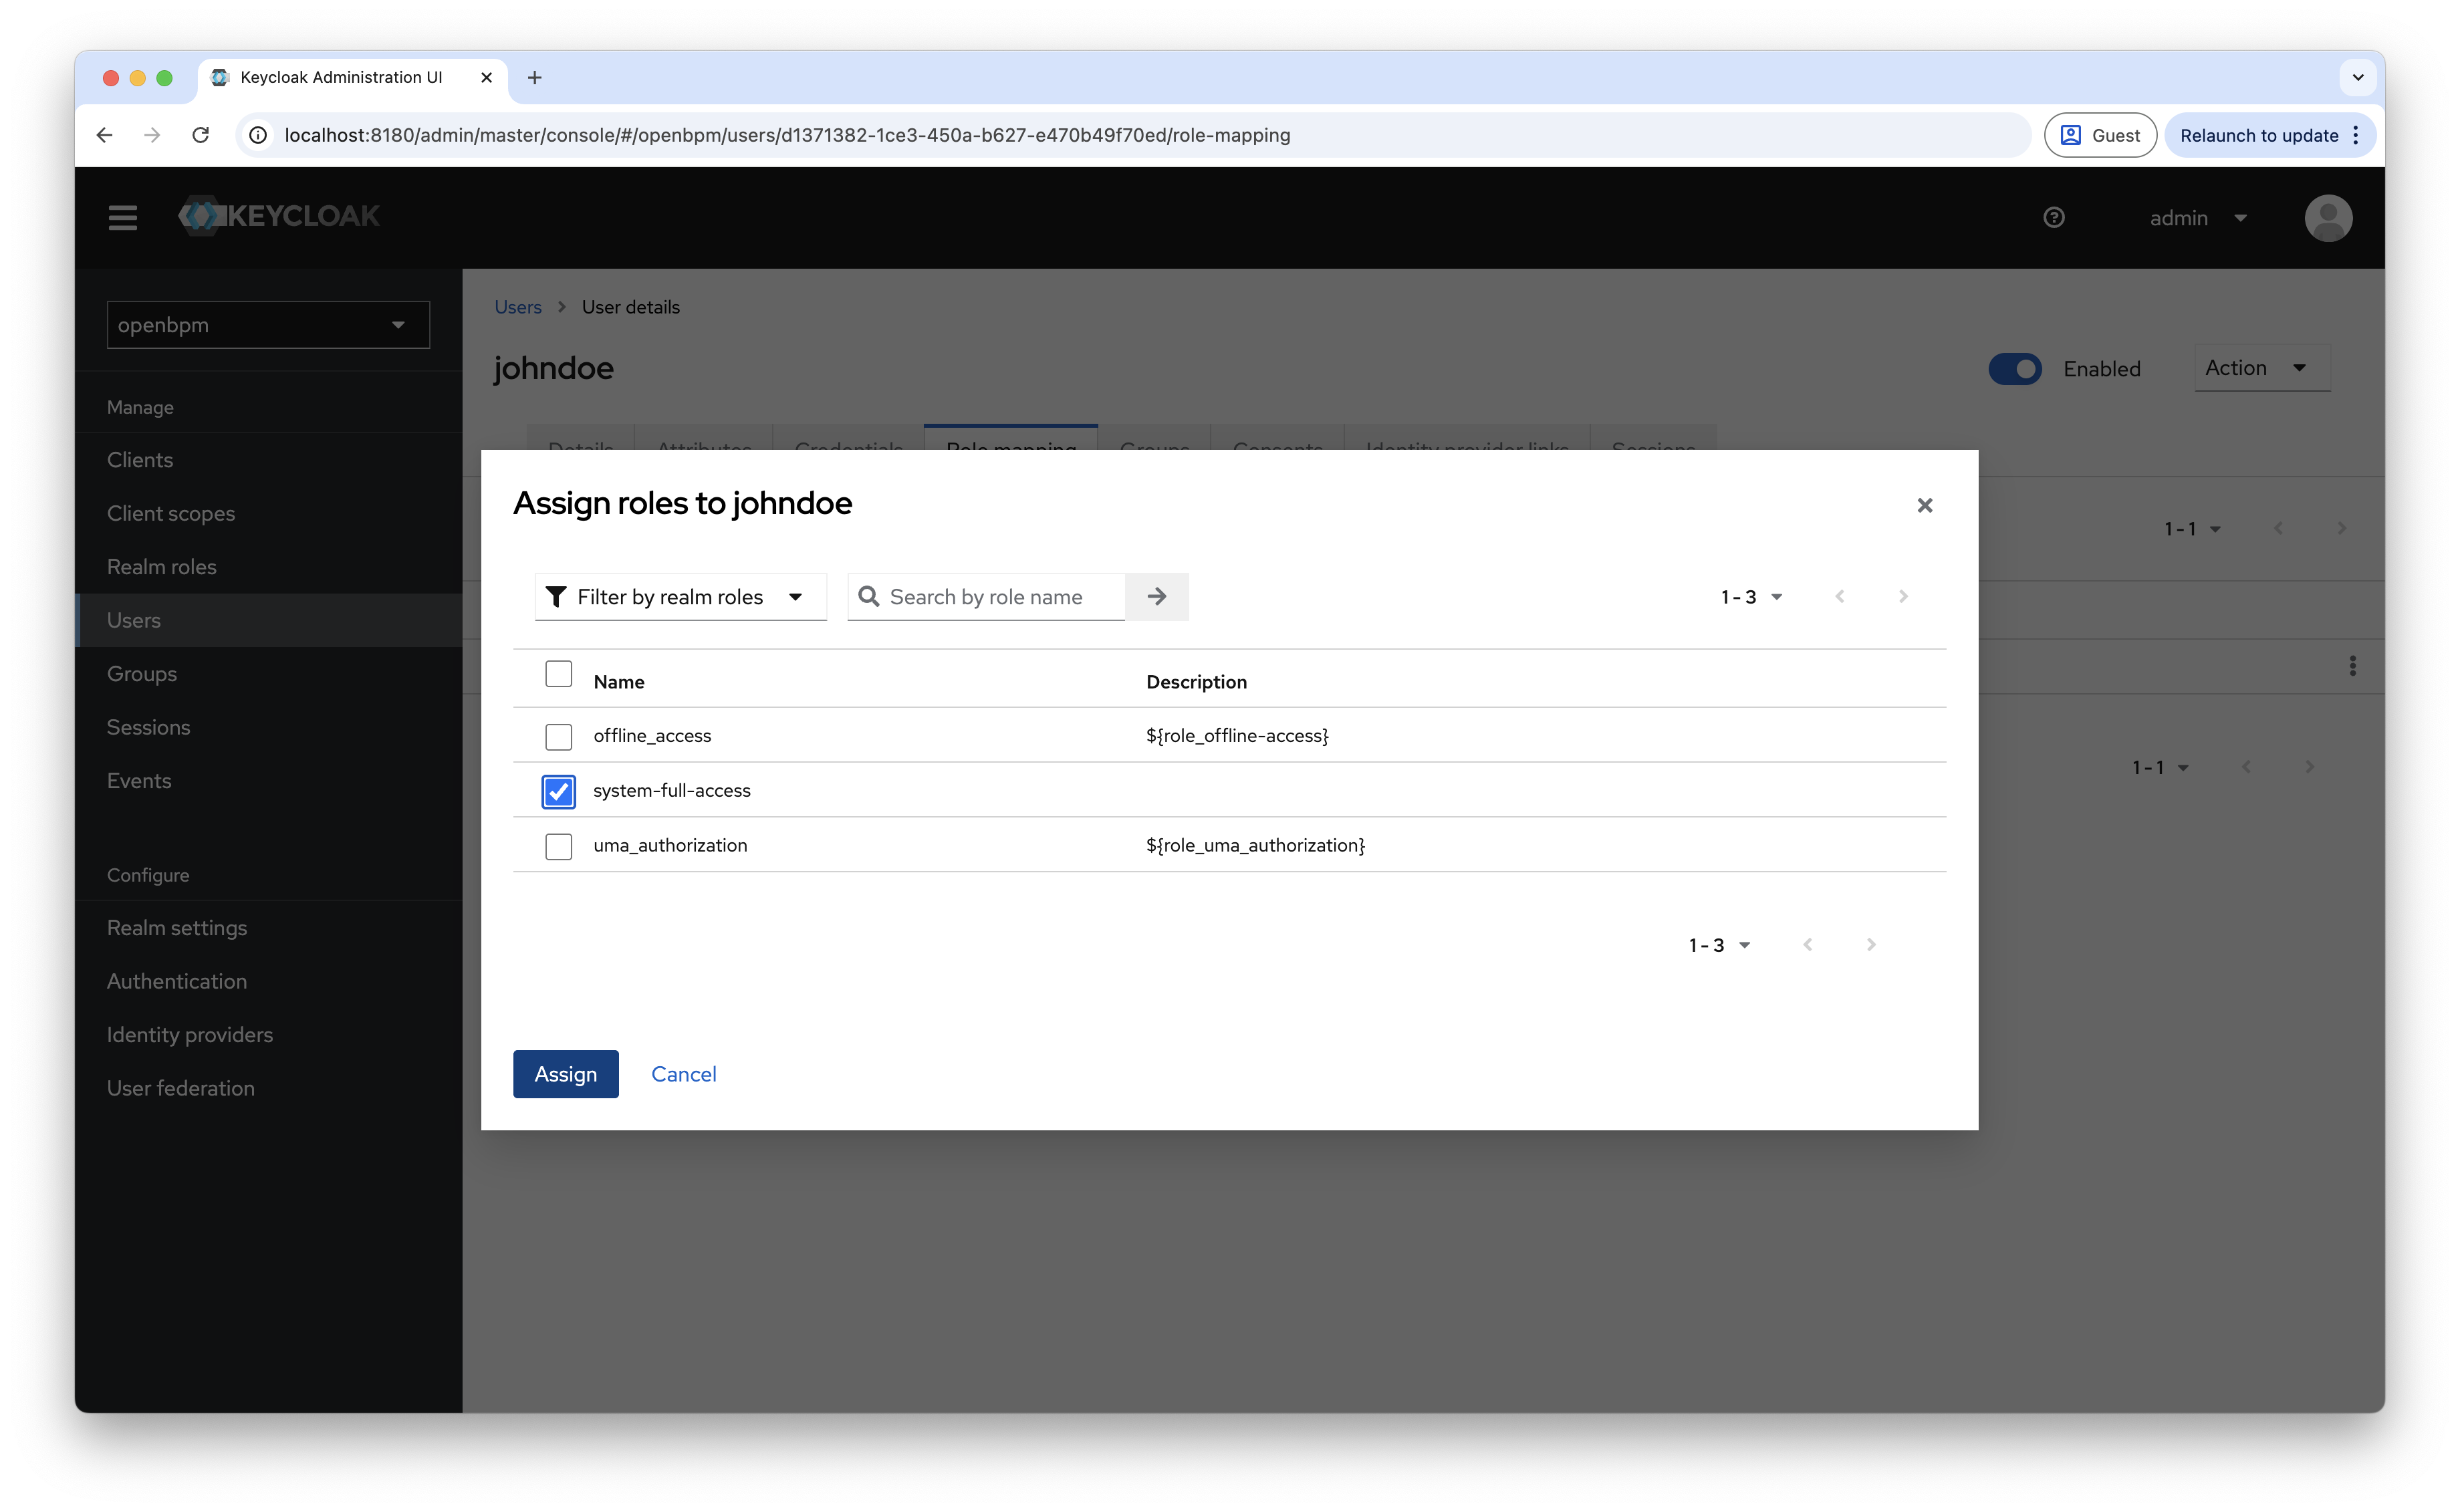
Task: Open a new browser tab
Action: (534, 77)
